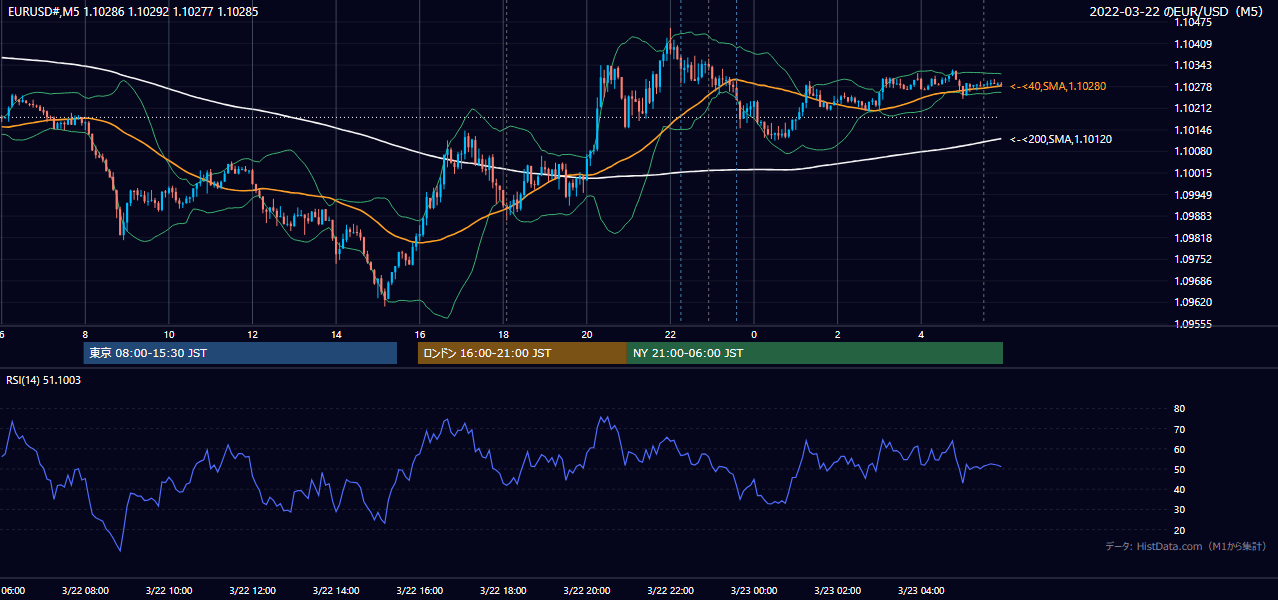Click the '3/22 10:00' bottom time label
1278x600 pixels.
(168, 591)
